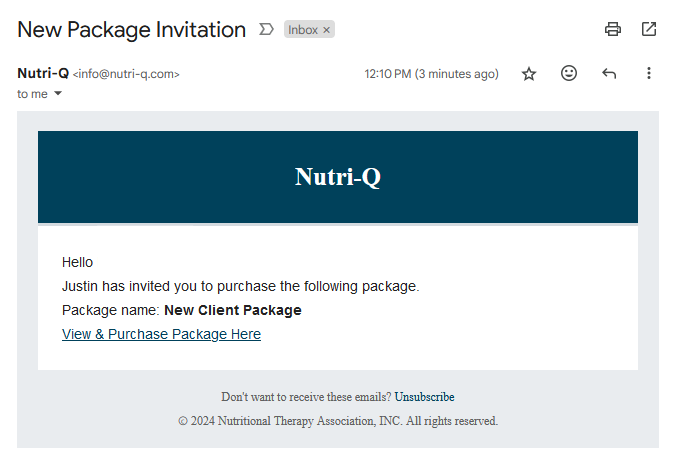Click the bold New Client Package text
The image size is (677, 467).
point(233,310)
